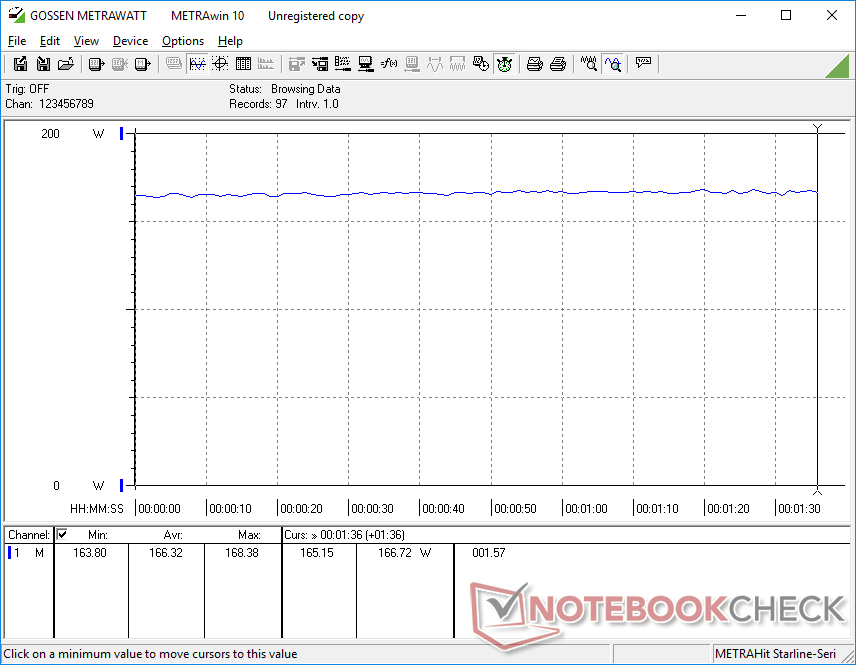Open the data table view icon
856x665 pixels.
click(243, 64)
